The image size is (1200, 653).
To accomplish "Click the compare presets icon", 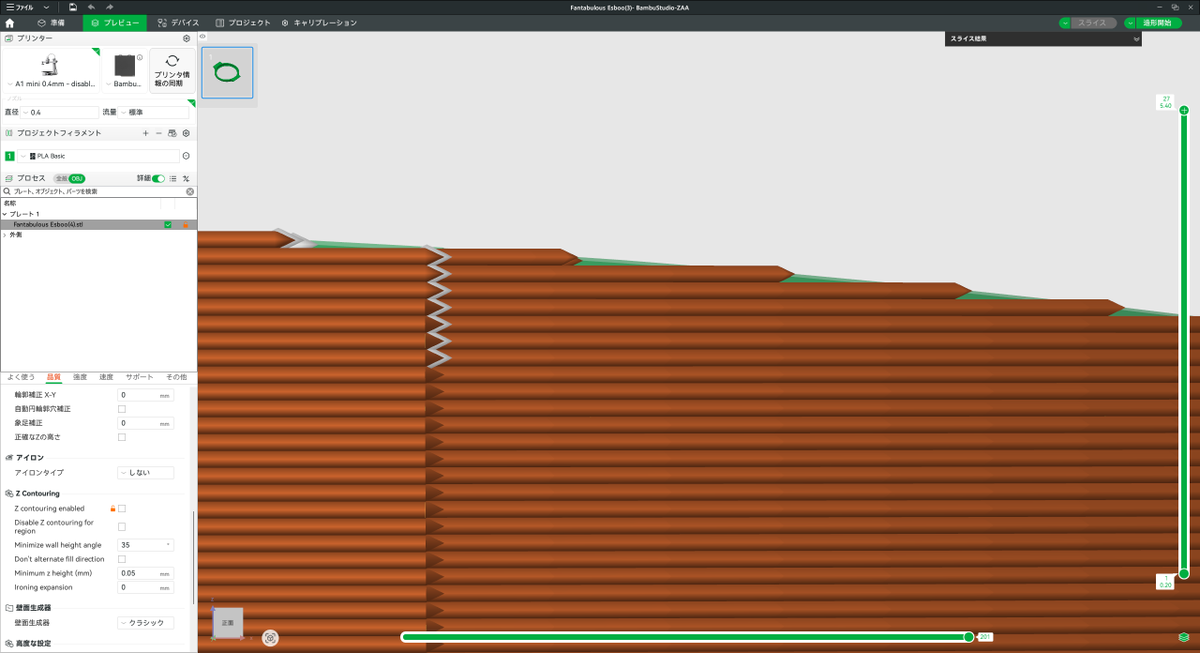I will click(x=186, y=178).
